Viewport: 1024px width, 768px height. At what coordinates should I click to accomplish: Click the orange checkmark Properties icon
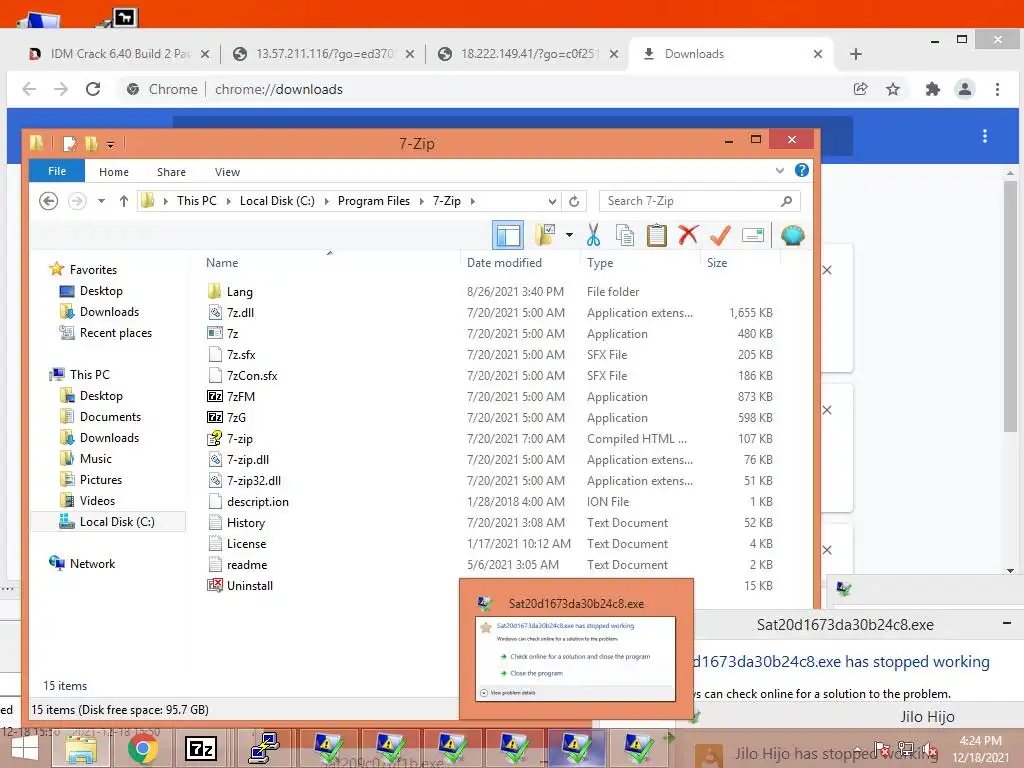tap(720, 235)
